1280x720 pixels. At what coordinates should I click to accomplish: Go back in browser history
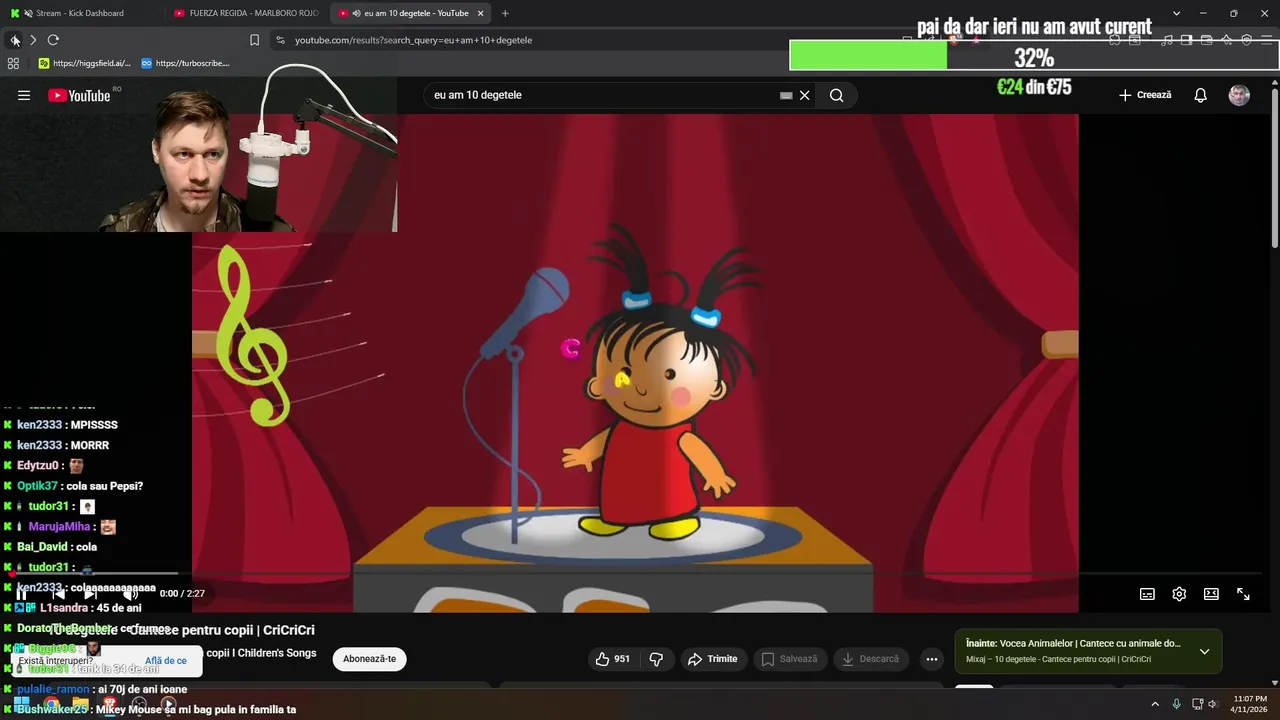pos(14,40)
